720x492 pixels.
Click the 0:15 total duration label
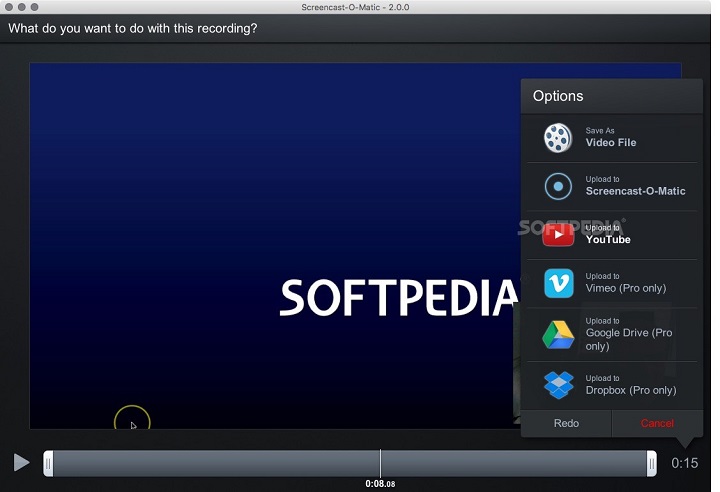pos(685,463)
